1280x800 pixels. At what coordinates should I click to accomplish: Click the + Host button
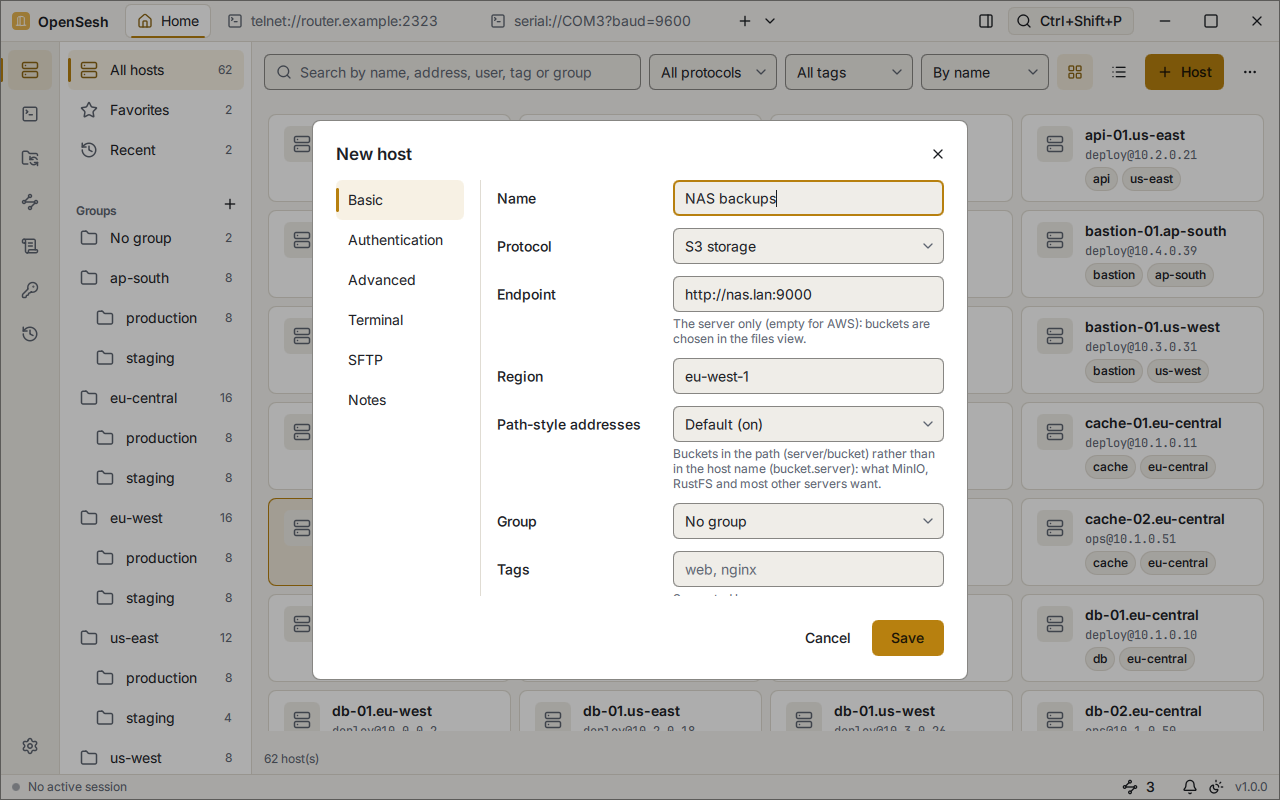1184,72
